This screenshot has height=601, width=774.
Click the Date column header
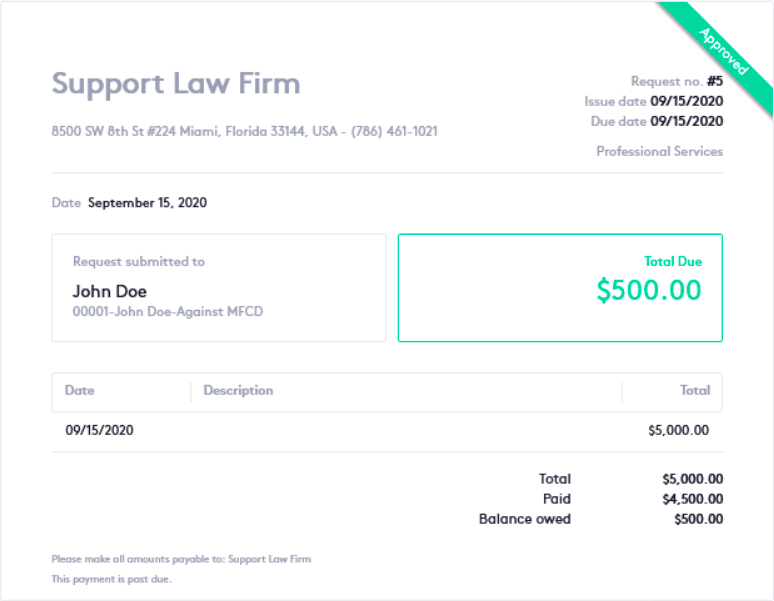click(x=80, y=391)
